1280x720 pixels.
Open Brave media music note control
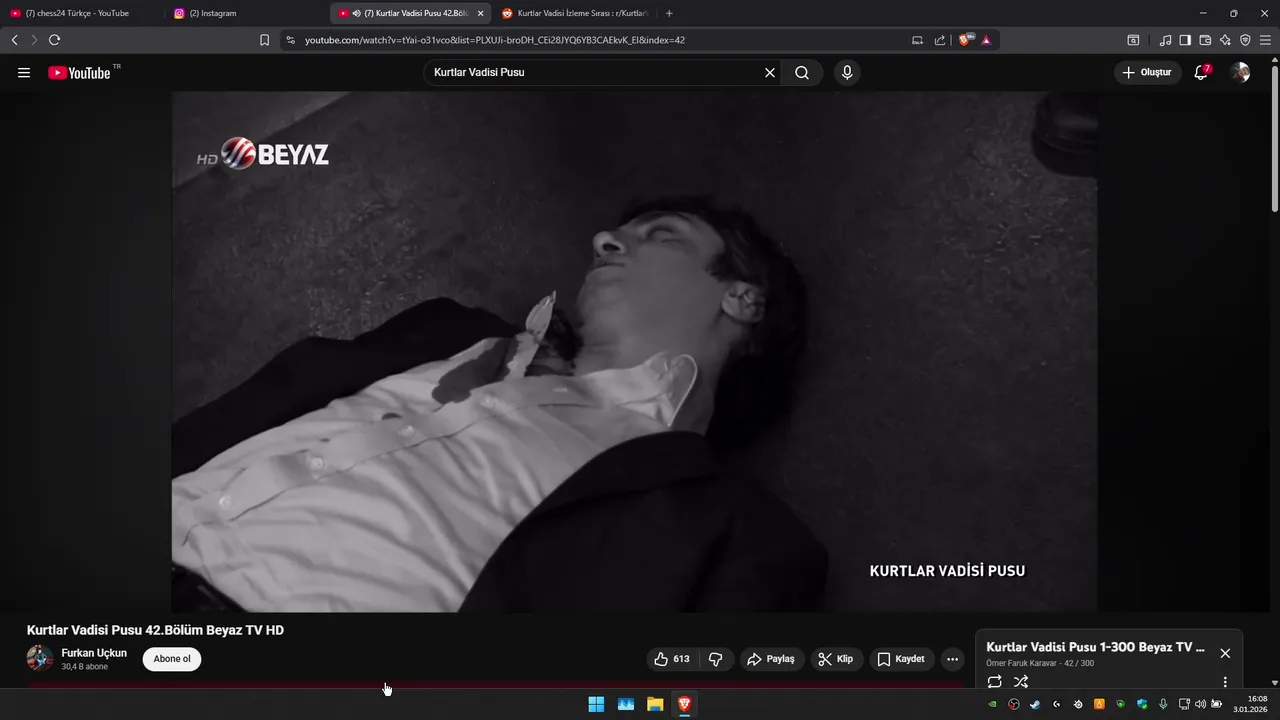[1165, 40]
